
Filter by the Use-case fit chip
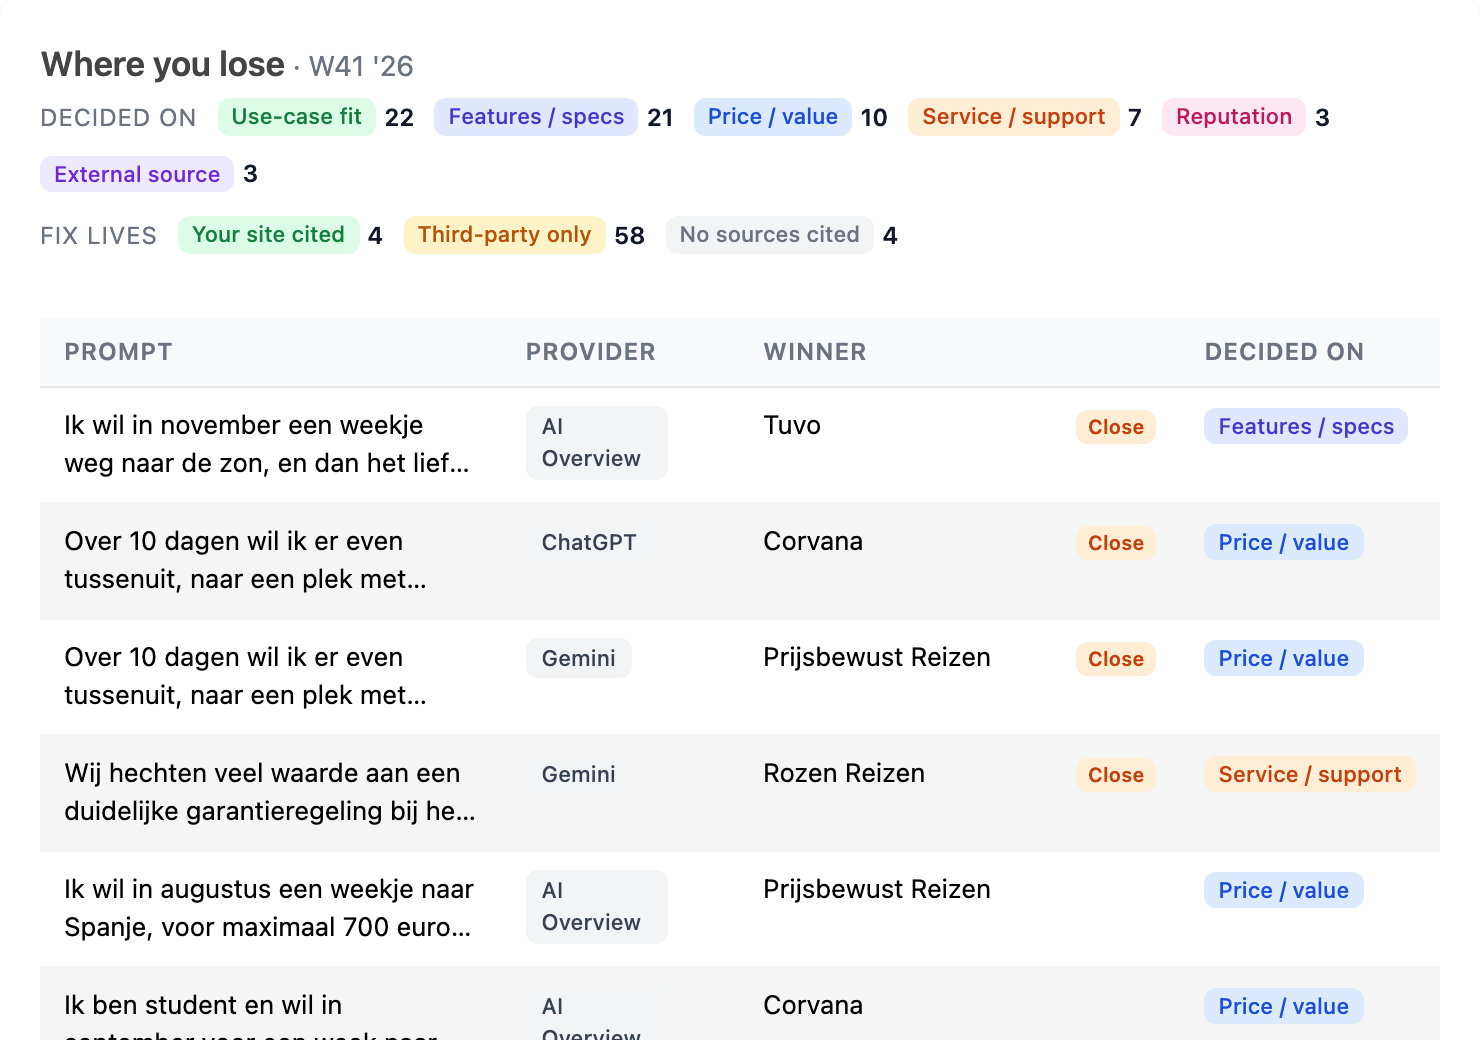(x=297, y=117)
